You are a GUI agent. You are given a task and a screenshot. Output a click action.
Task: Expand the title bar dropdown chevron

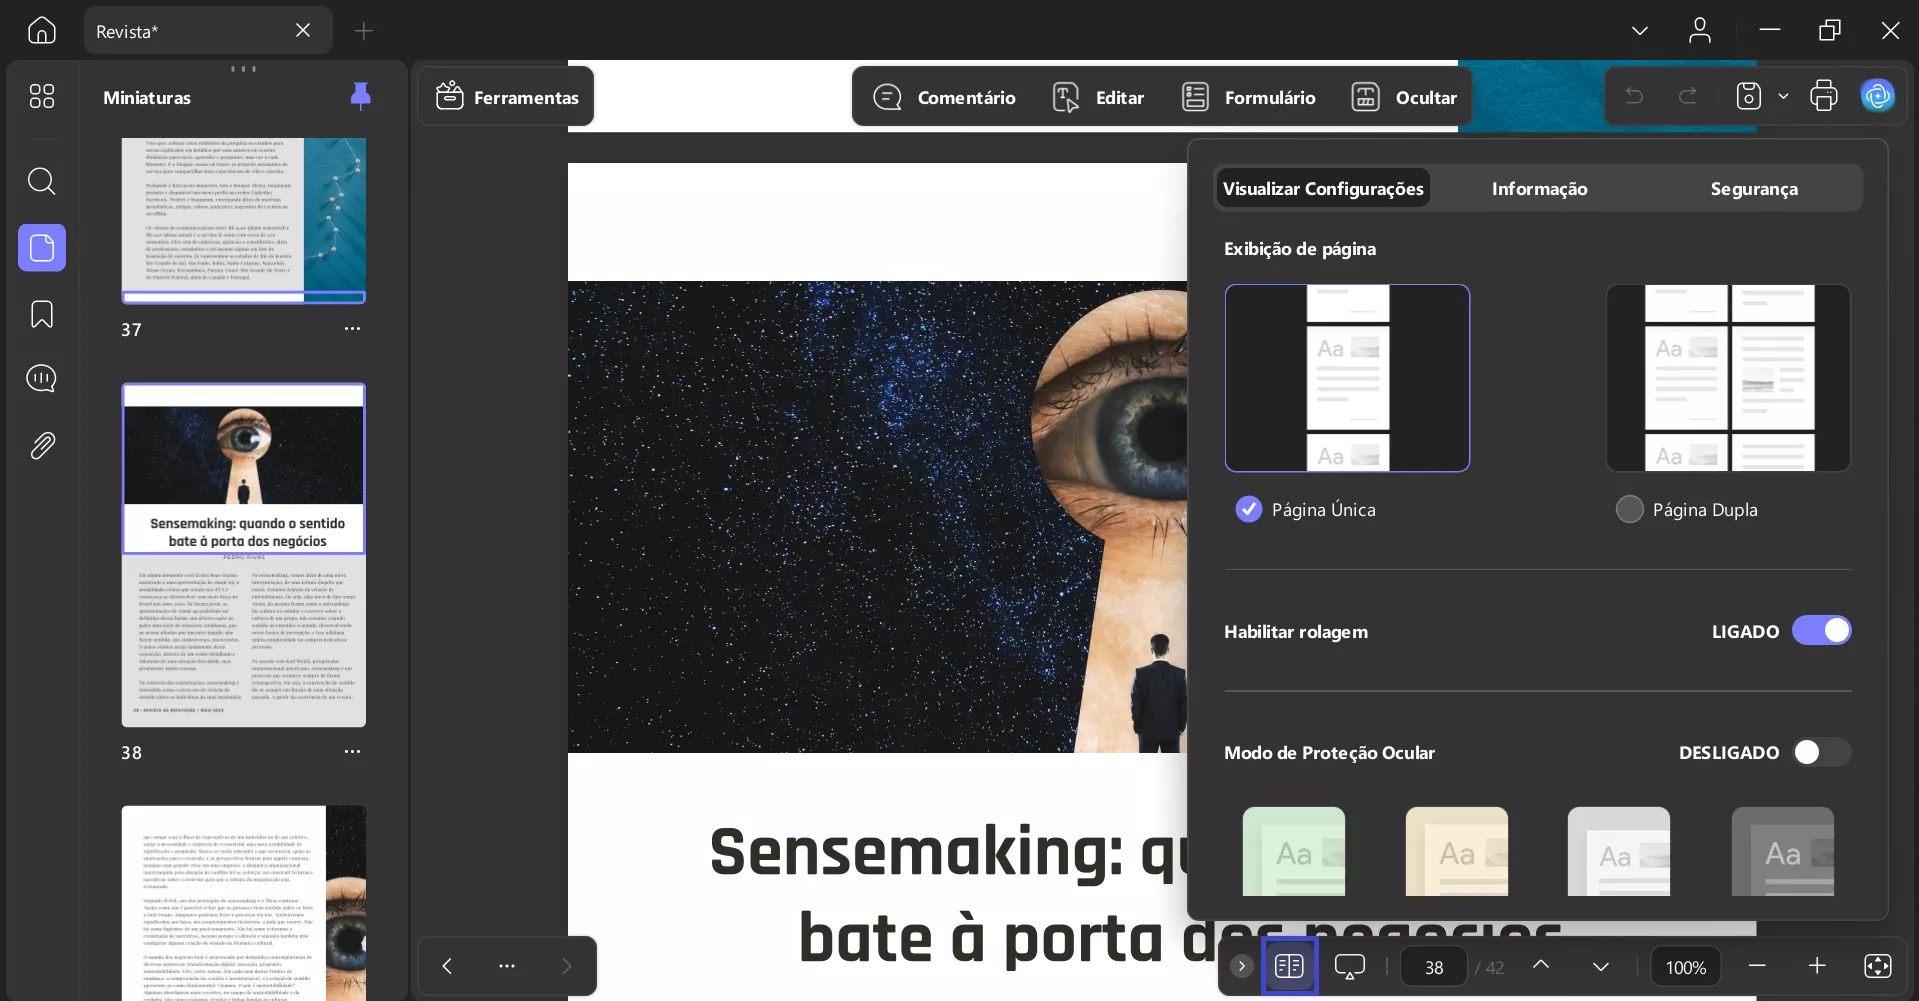(x=1640, y=31)
